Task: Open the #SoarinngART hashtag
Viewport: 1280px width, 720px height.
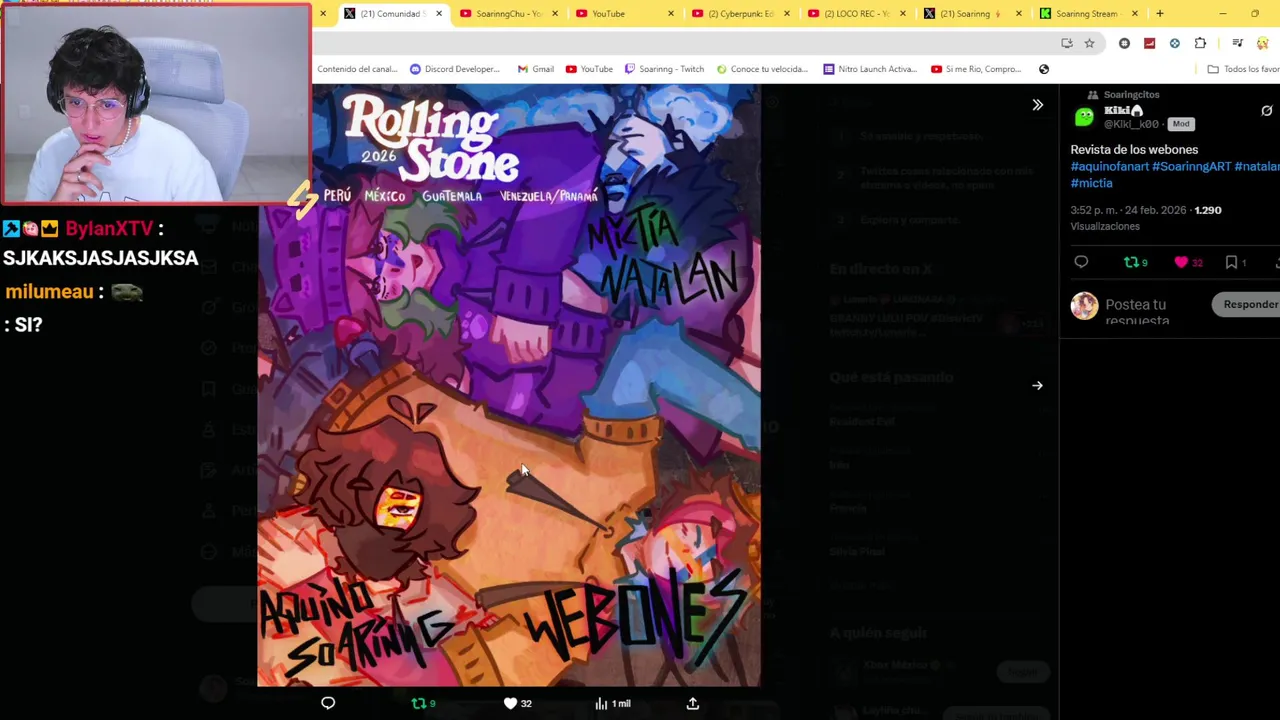Action: (x=1191, y=167)
